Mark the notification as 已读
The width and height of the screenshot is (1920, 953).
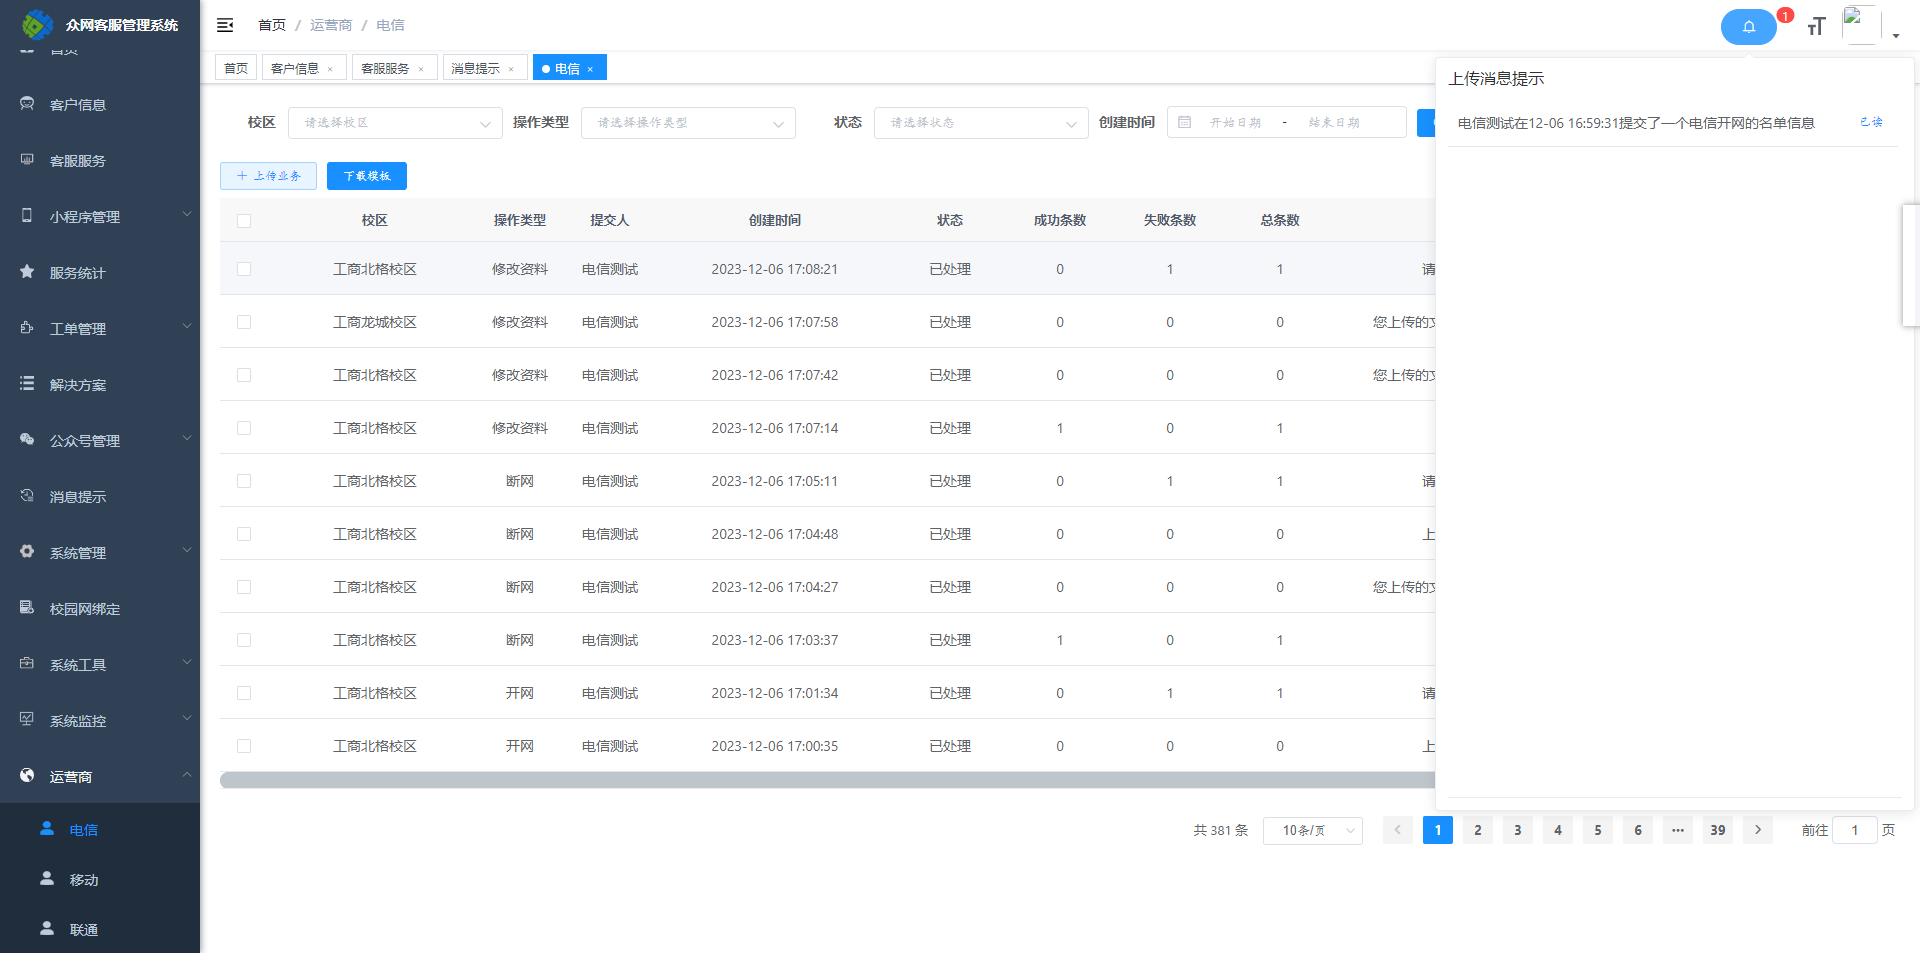click(1871, 122)
